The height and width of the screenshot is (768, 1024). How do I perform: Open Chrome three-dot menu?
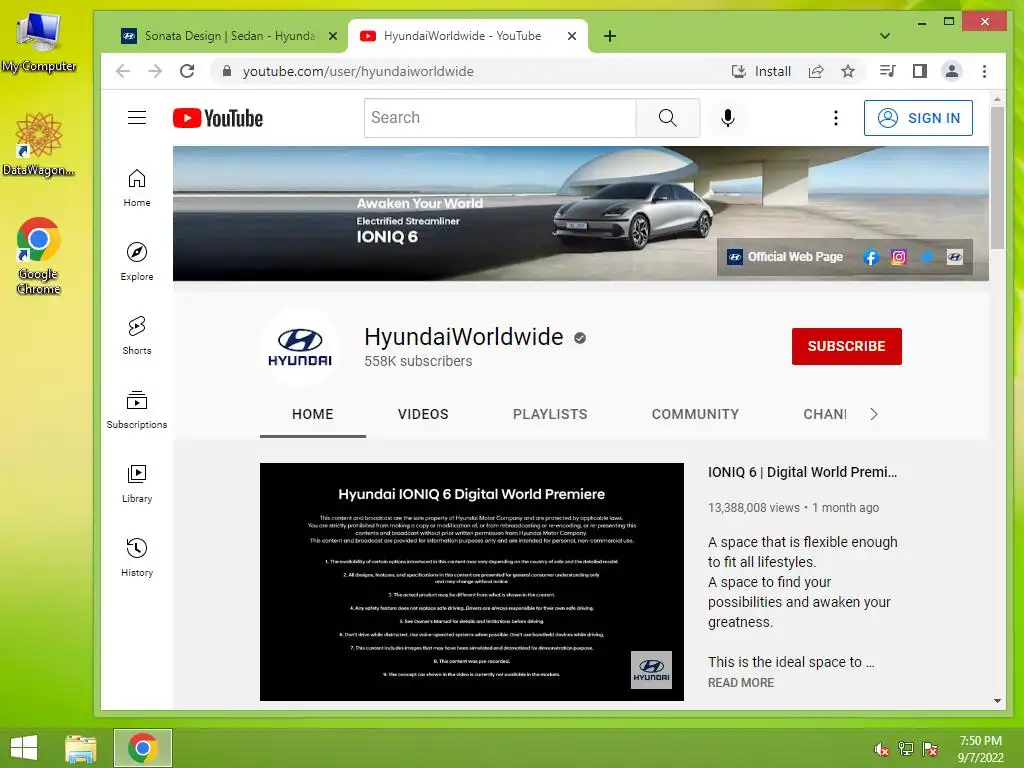[x=984, y=71]
